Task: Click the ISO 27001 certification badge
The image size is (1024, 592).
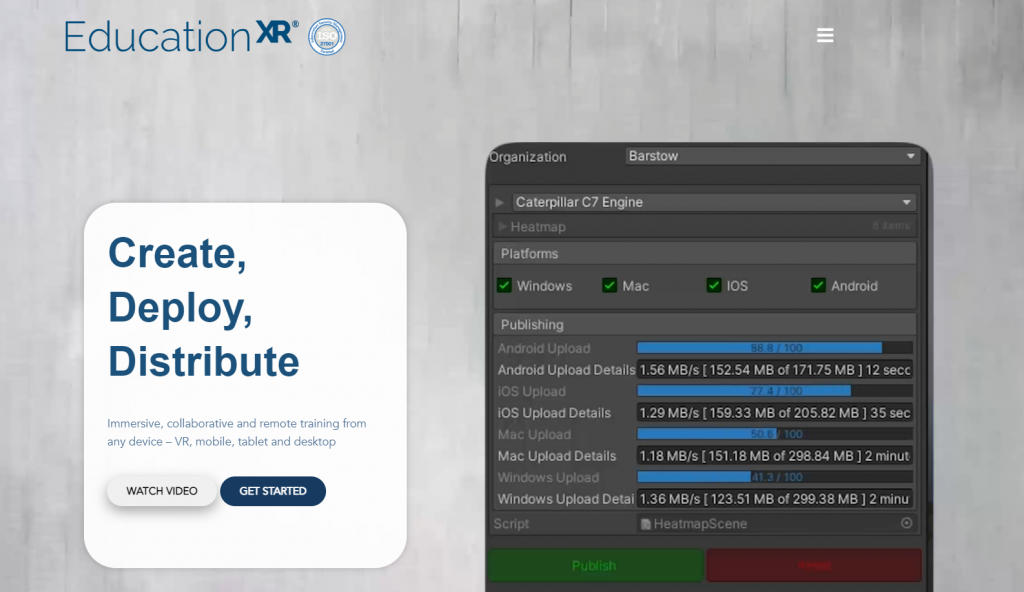Action: [x=327, y=37]
